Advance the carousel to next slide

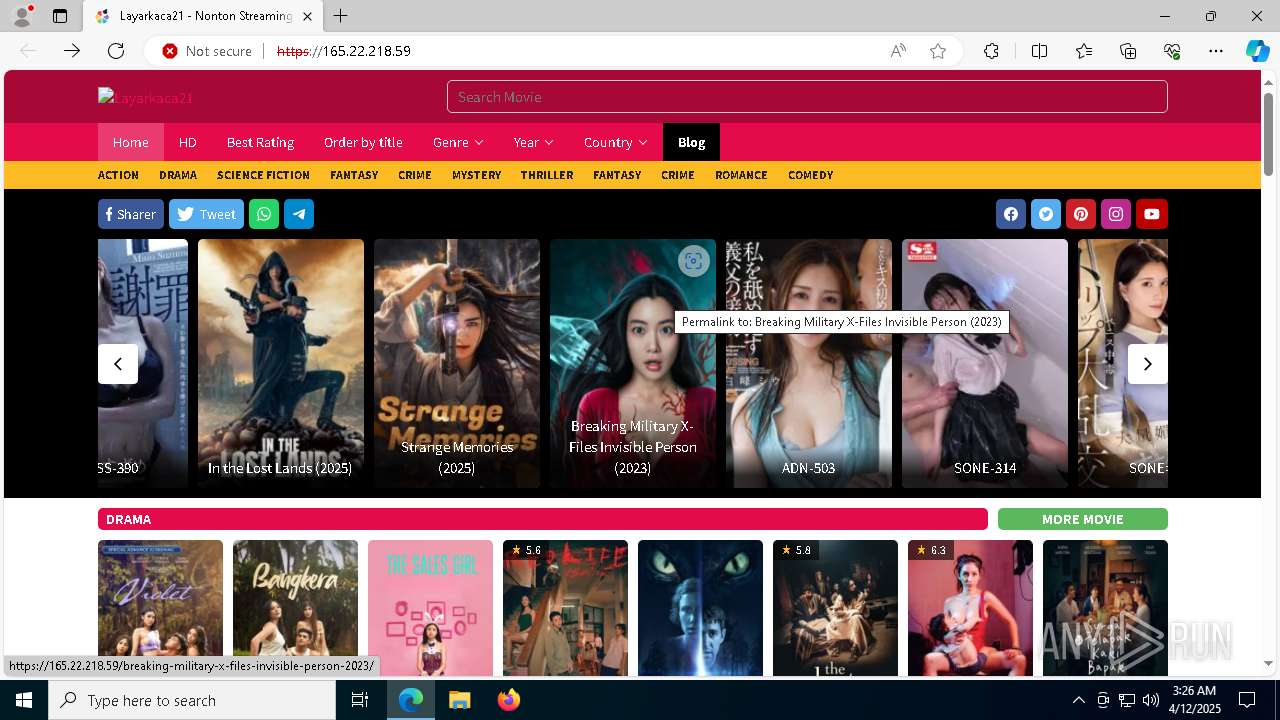1148,364
